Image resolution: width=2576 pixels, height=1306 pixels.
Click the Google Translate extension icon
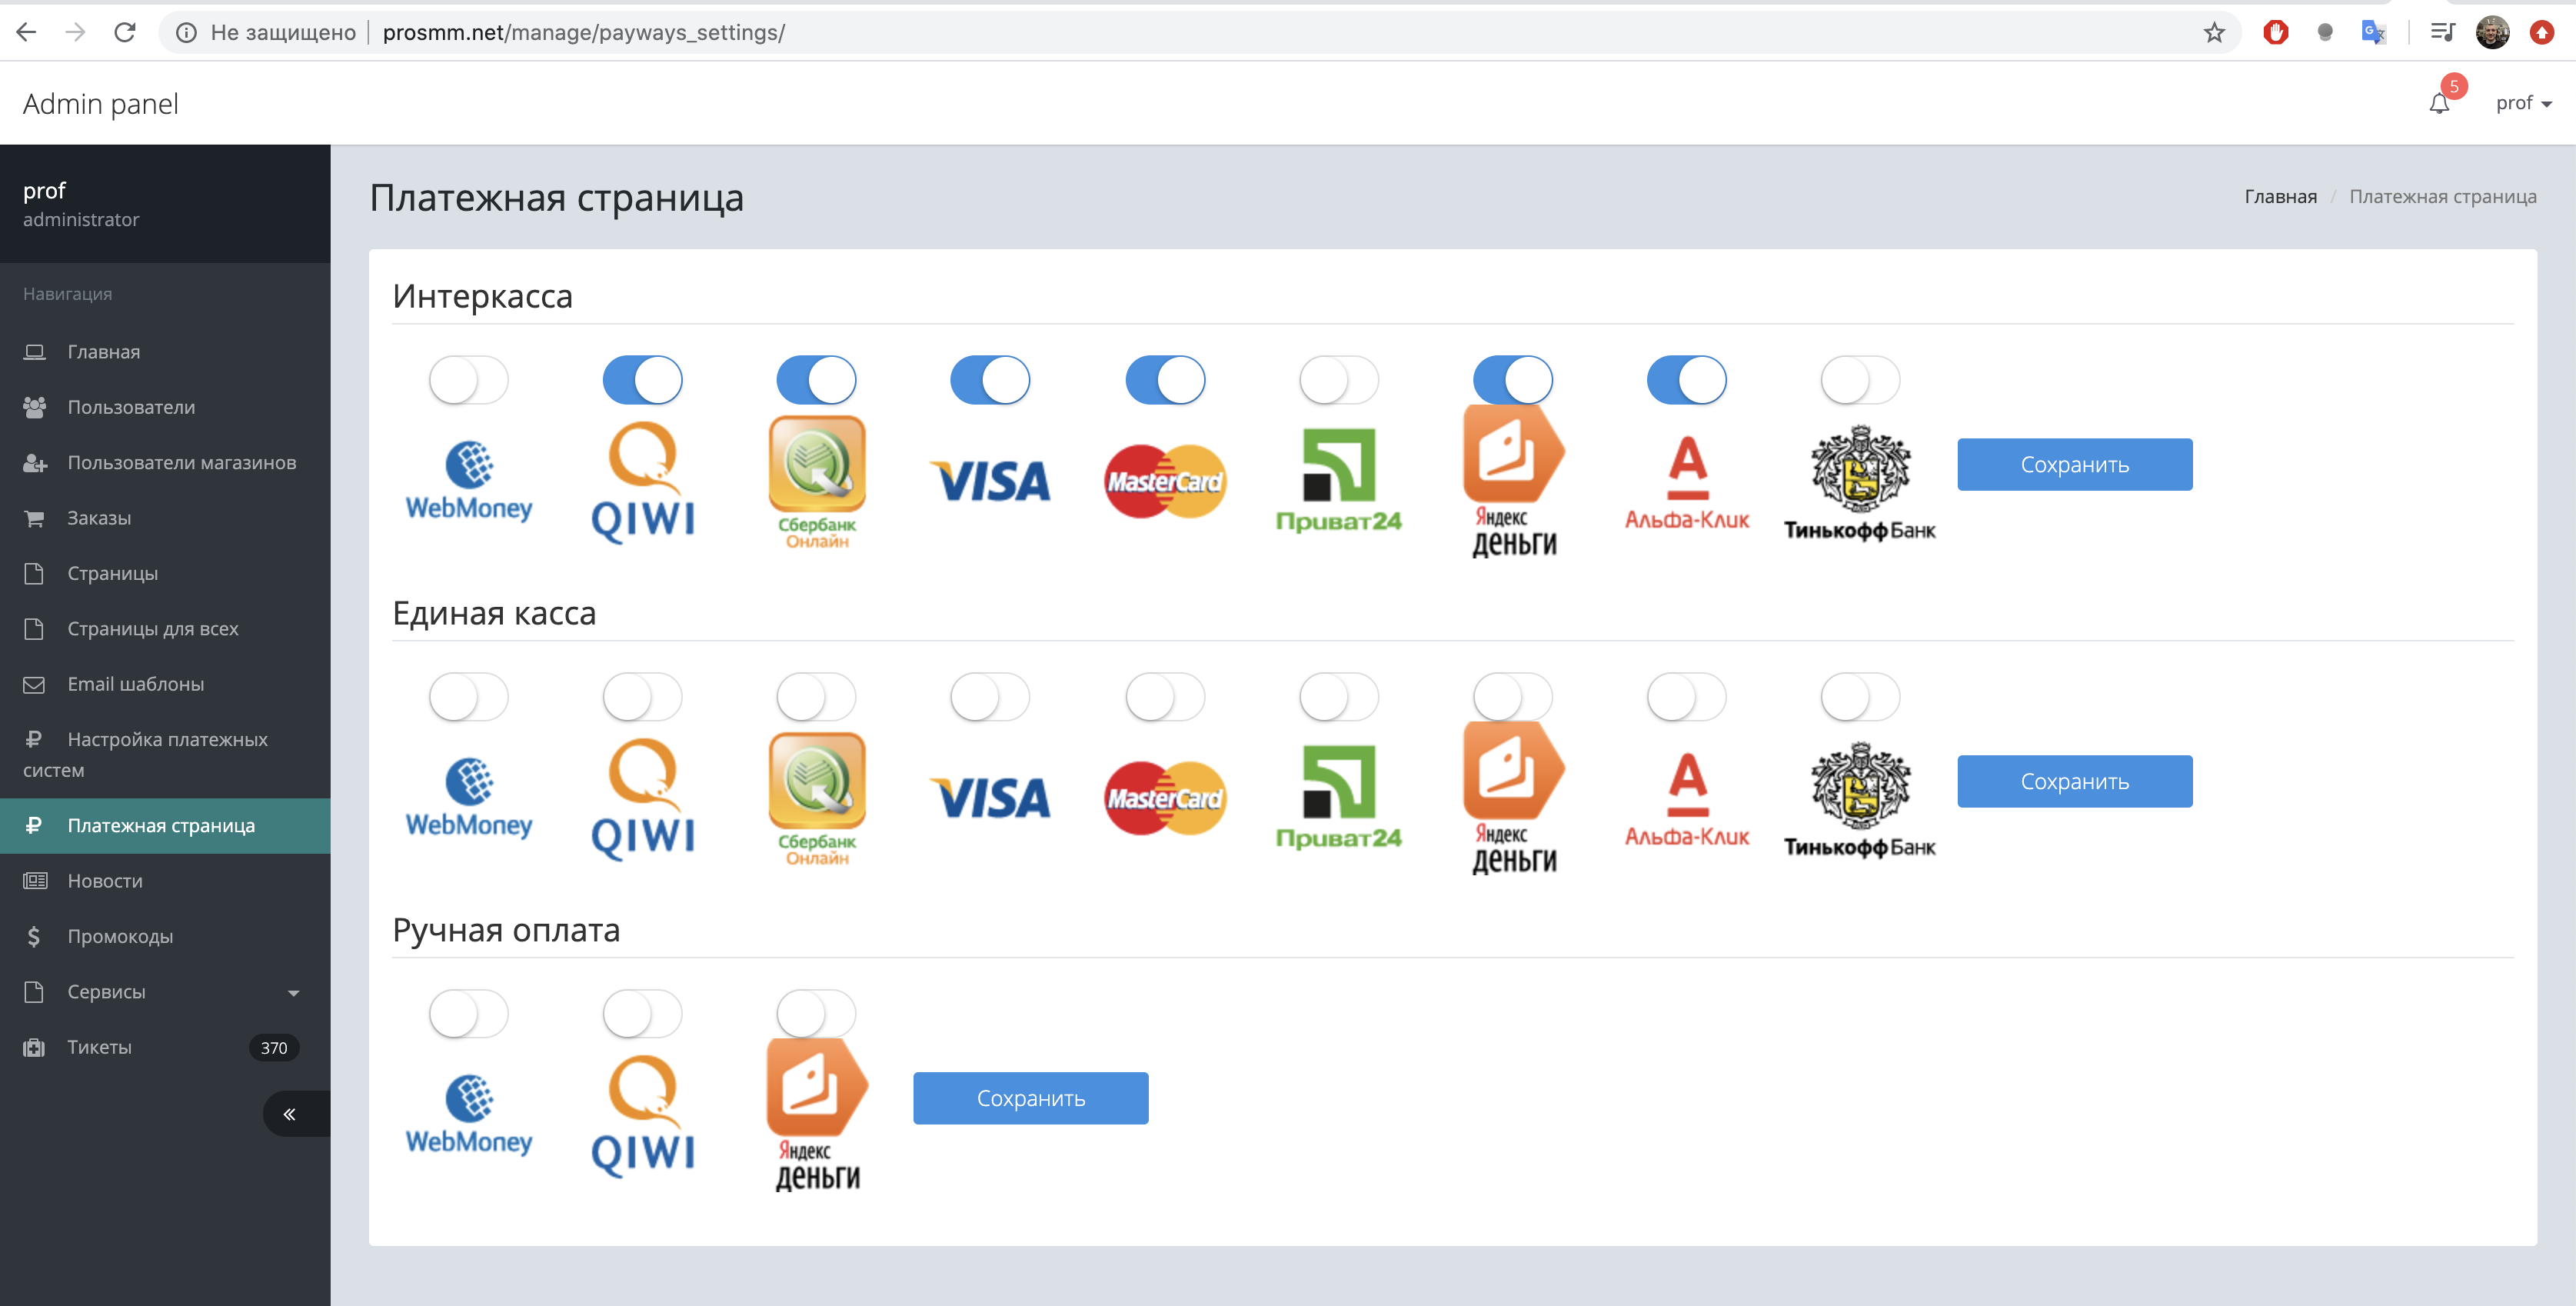[2372, 33]
